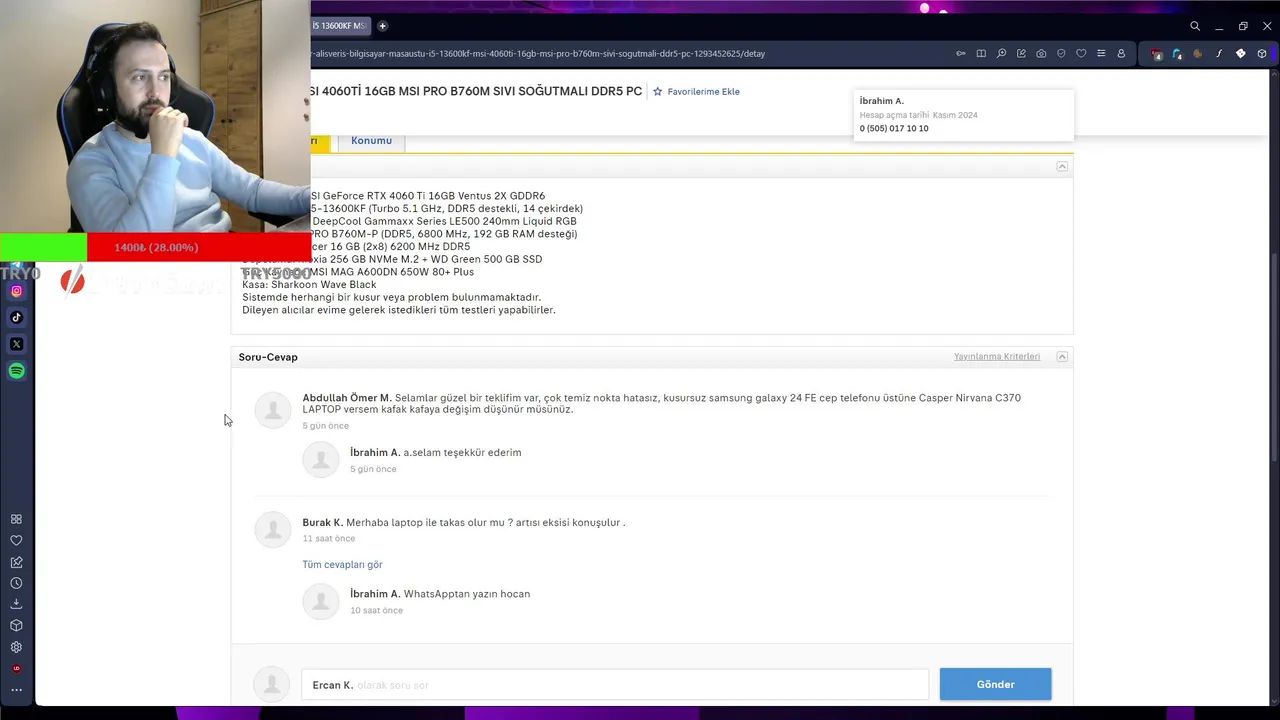Click the white tag extension icon

(1241, 54)
